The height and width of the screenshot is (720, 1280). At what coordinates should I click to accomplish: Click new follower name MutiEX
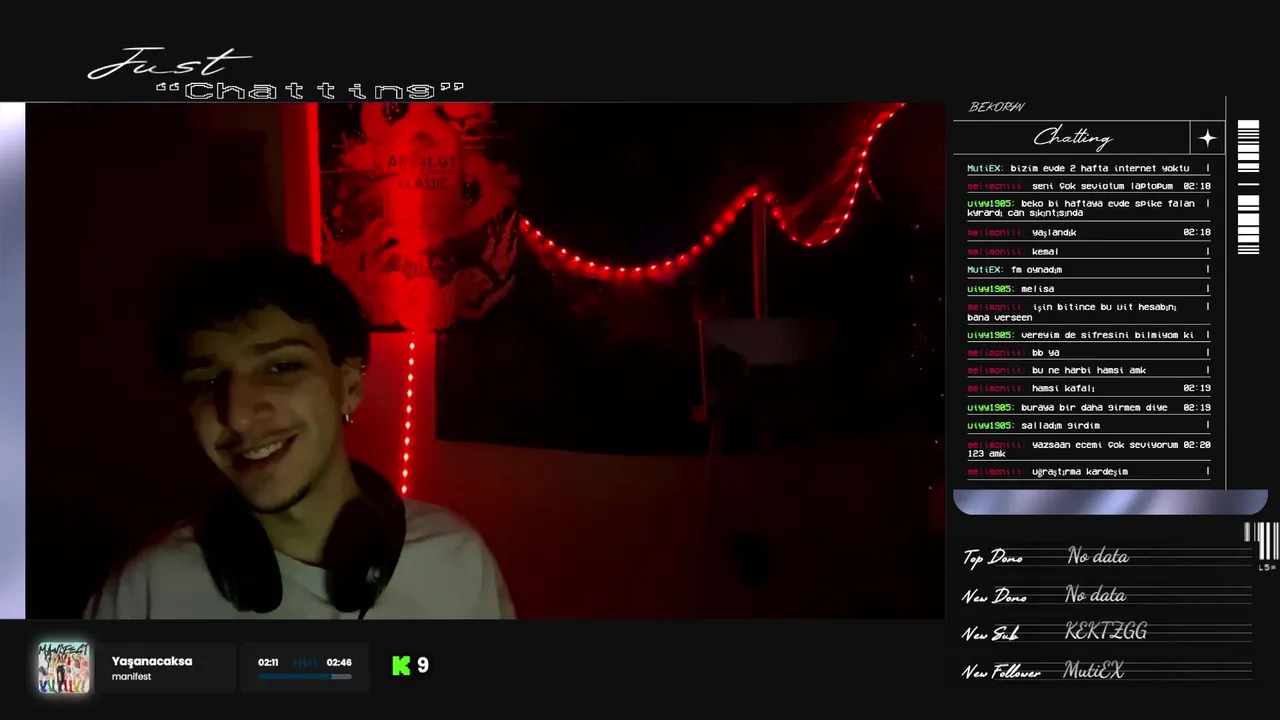point(1094,670)
